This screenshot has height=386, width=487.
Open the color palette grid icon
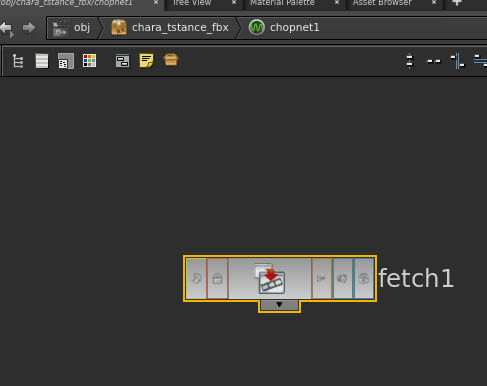click(x=89, y=61)
